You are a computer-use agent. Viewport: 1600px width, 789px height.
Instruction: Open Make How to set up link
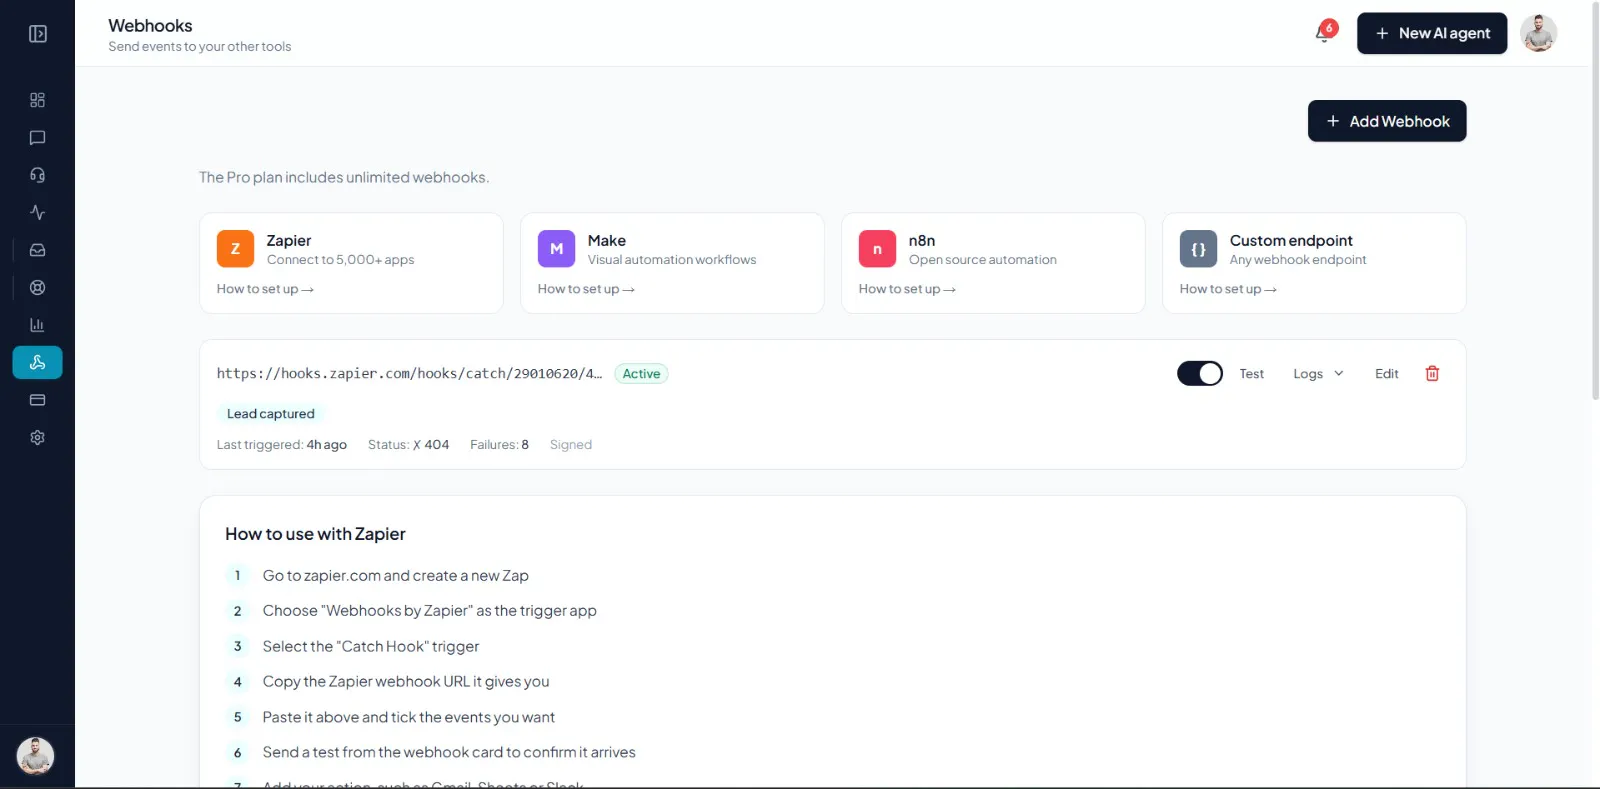tap(586, 289)
